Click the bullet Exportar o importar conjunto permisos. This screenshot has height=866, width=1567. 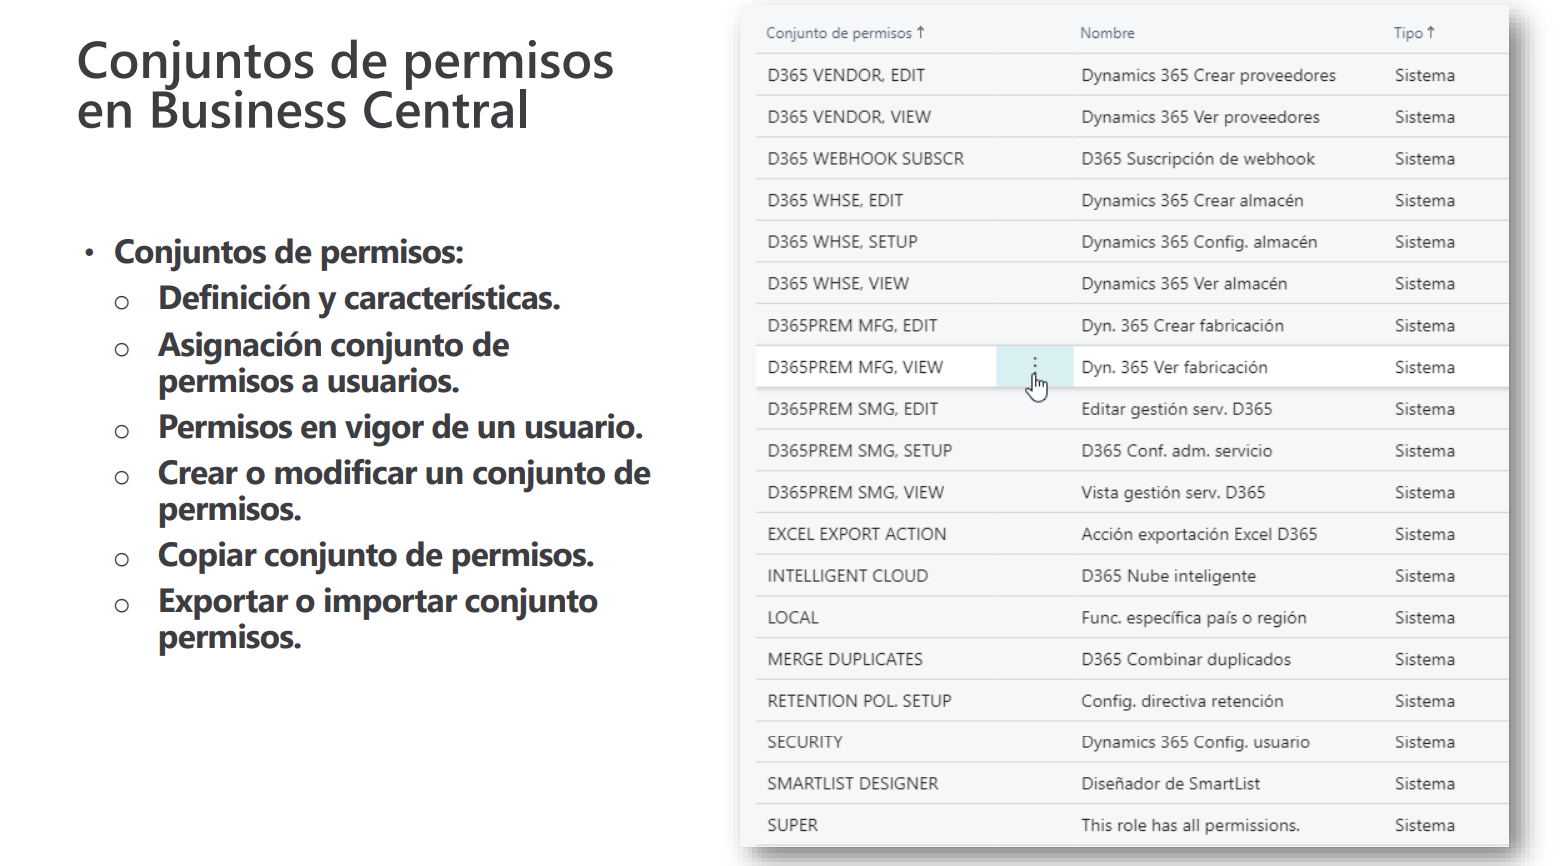(x=378, y=619)
